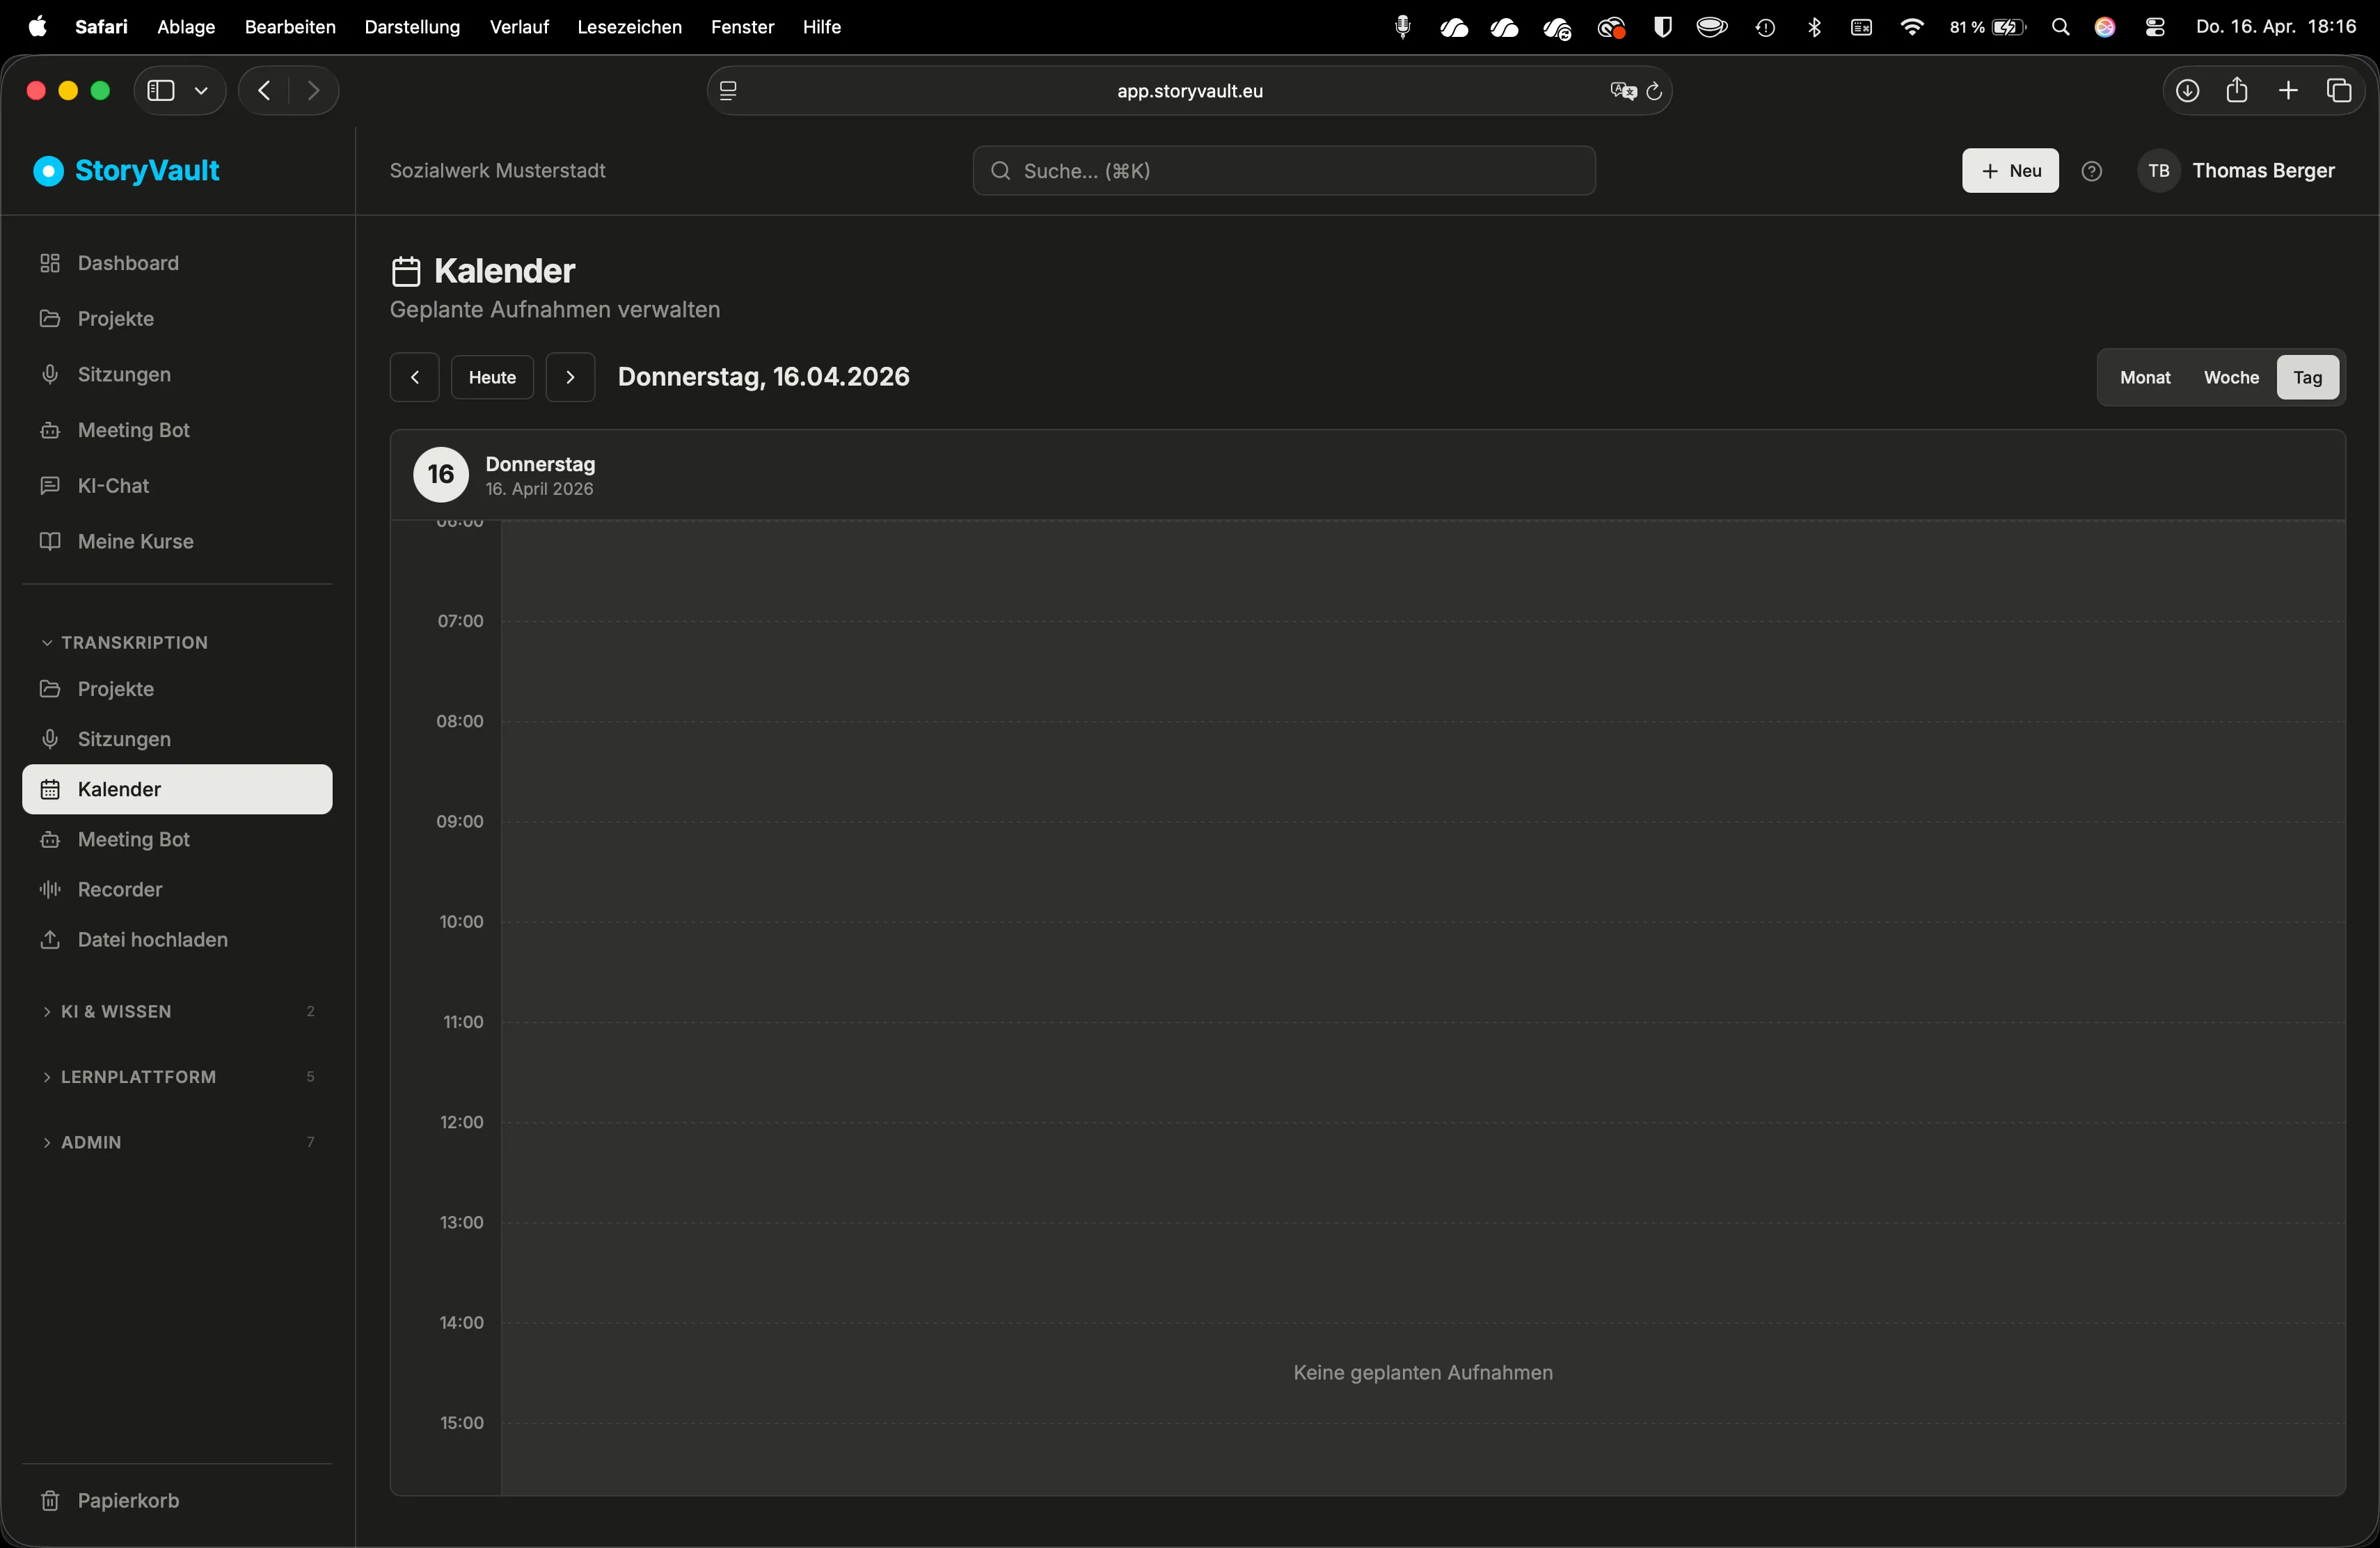The width and height of the screenshot is (2380, 1548).
Task: Open Bluetooth status in menu bar
Action: coord(1814,27)
